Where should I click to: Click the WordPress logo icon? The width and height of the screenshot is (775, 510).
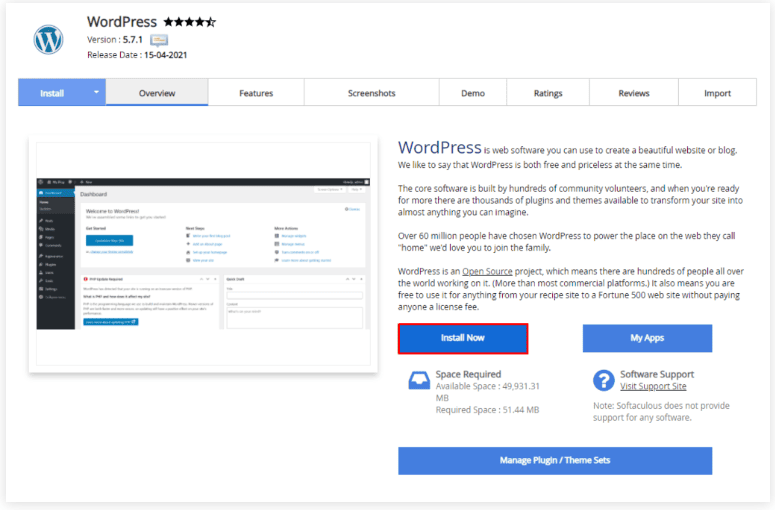[x=48, y=40]
